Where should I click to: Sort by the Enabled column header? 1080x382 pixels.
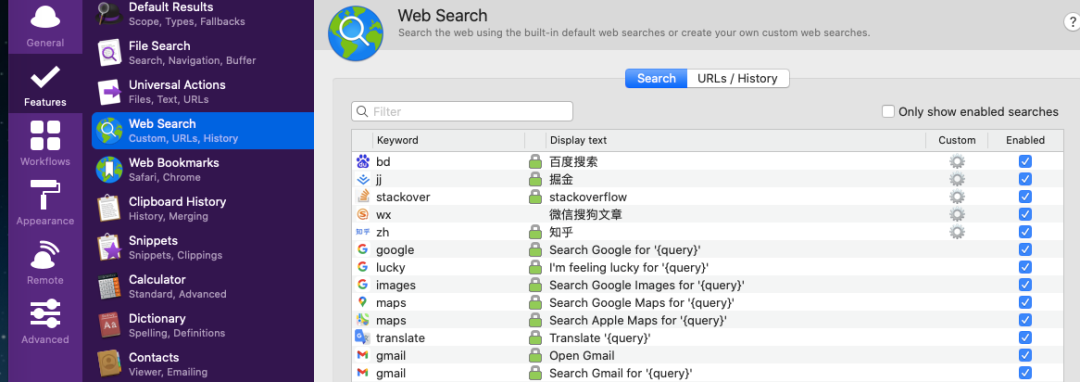1025,140
